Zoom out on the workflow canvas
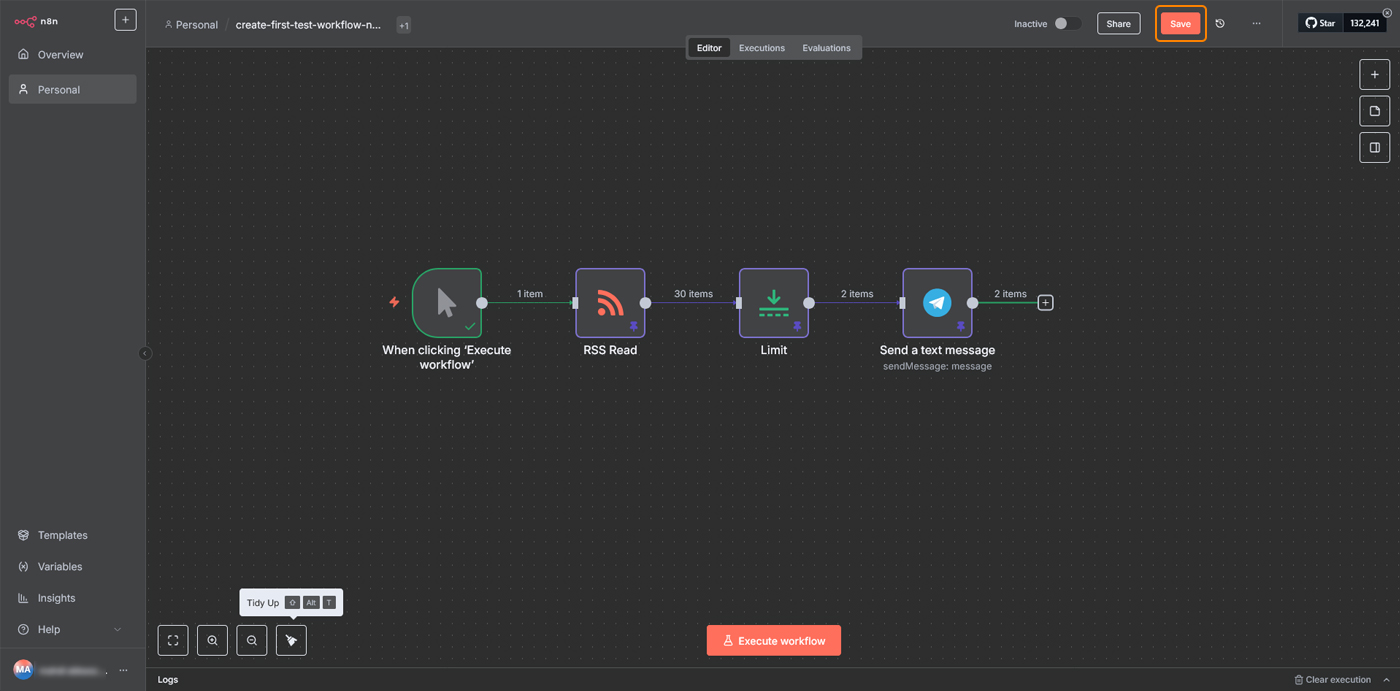This screenshot has height=691, width=1400. point(252,640)
